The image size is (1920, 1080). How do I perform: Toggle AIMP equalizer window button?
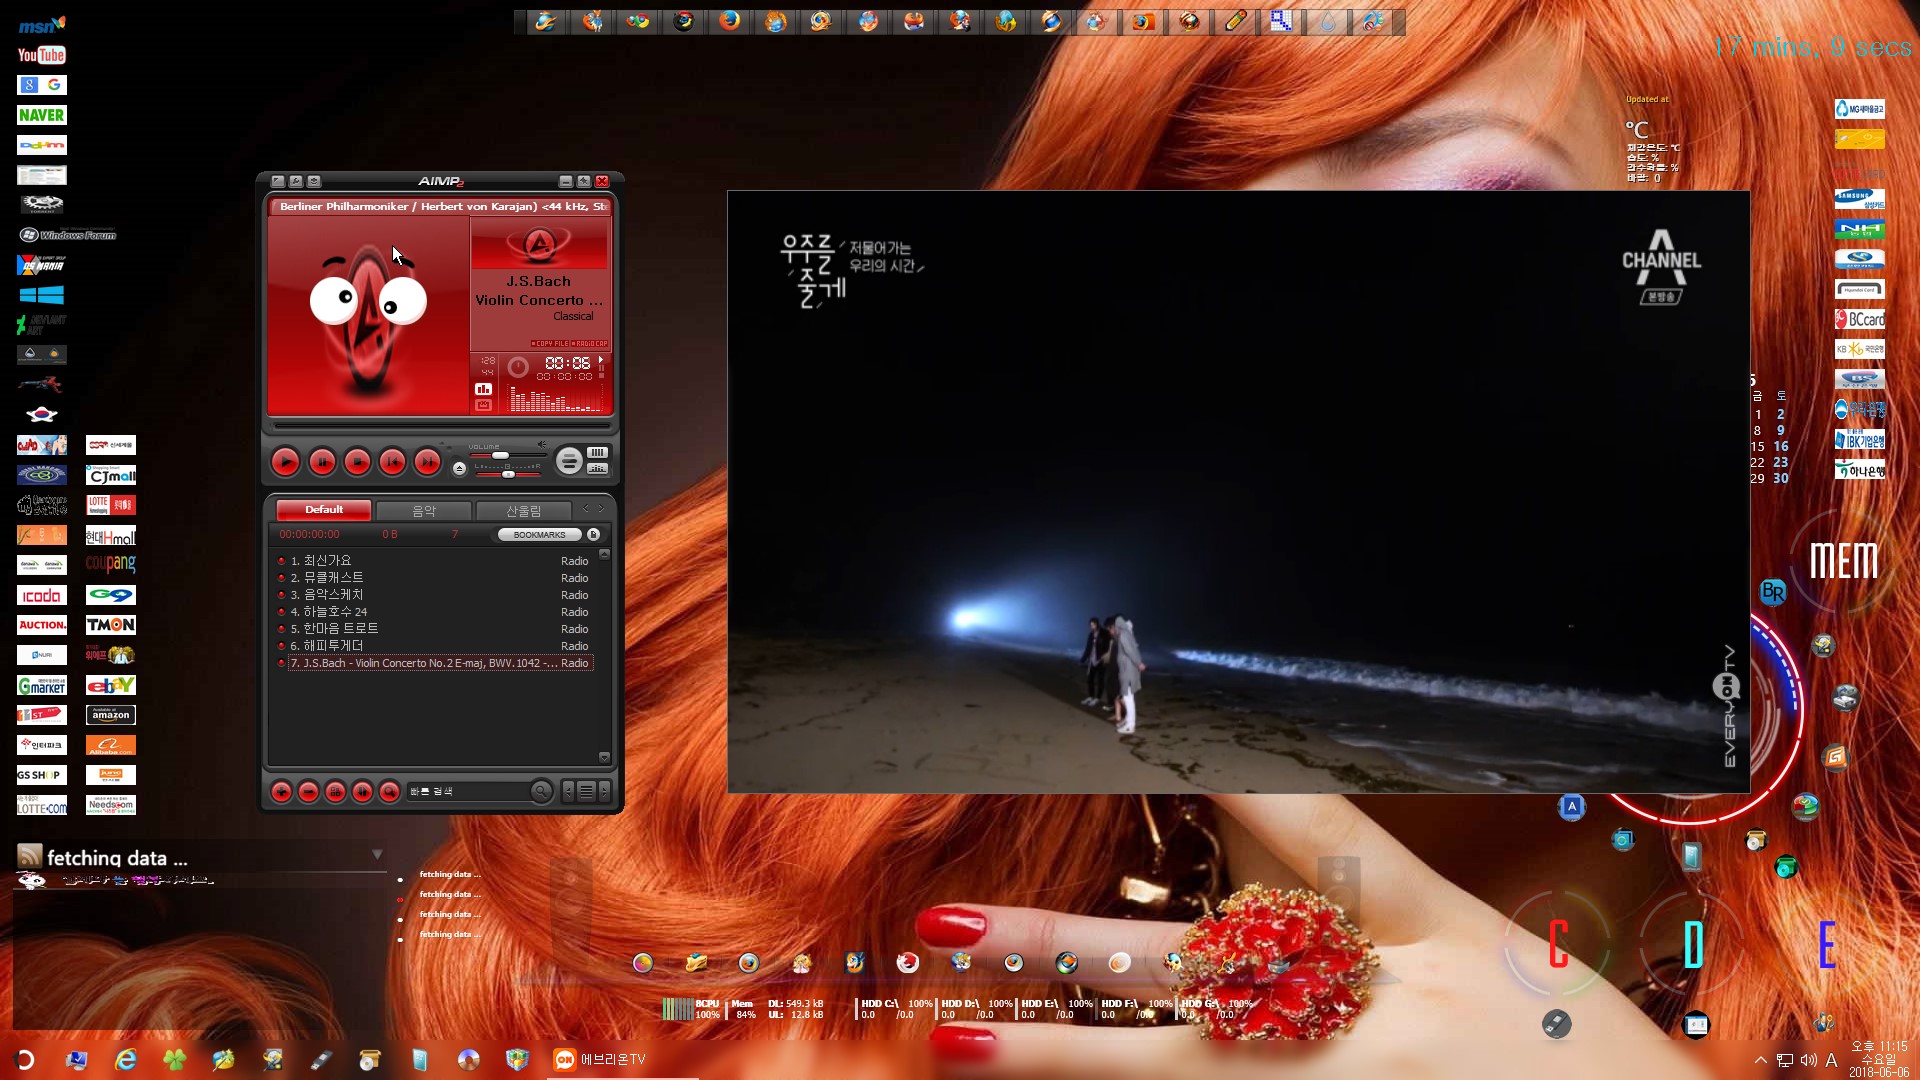coord(597,468)
